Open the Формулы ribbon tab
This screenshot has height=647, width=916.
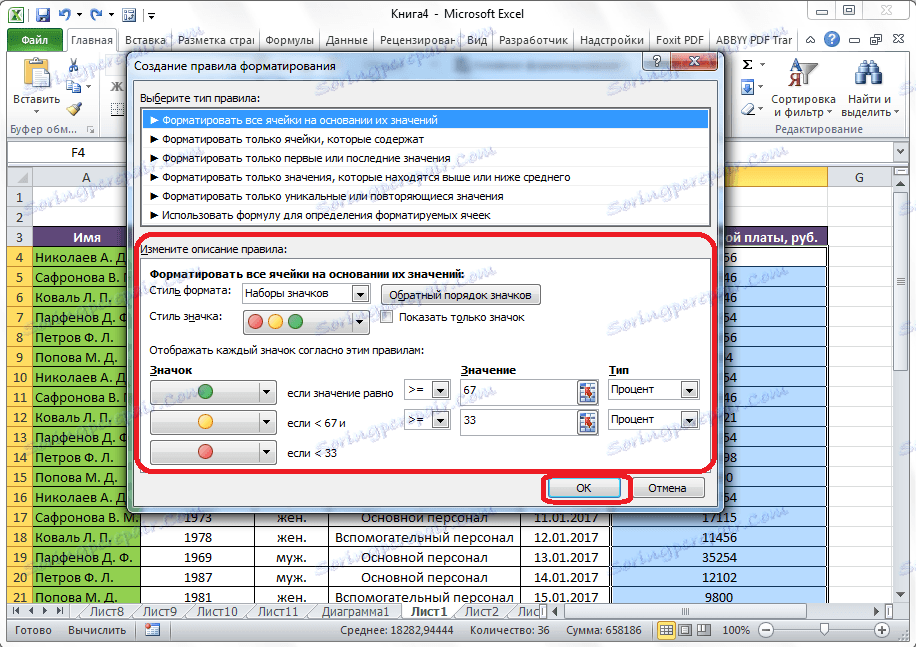[289, 40]
